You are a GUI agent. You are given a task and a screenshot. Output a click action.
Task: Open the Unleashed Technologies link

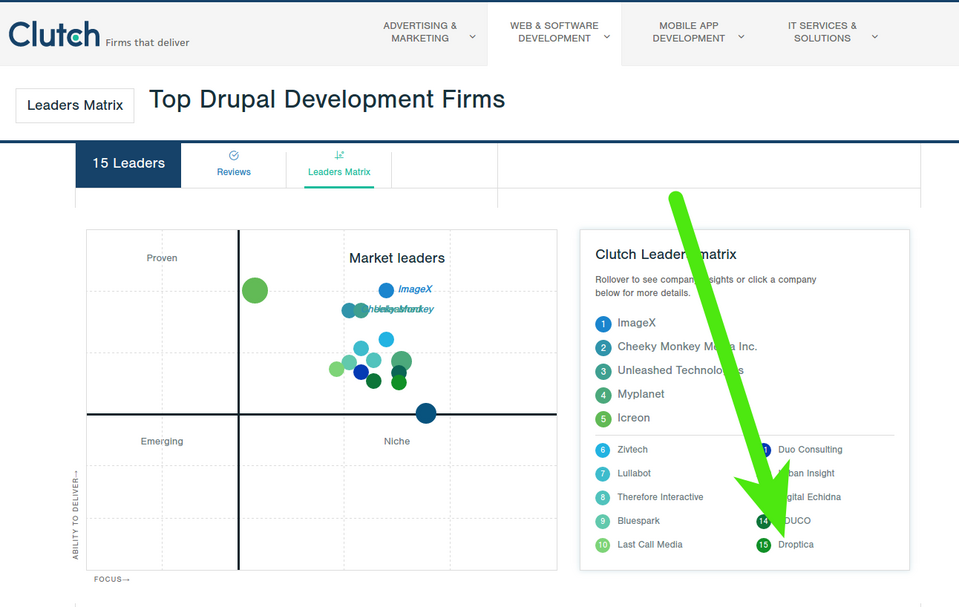pyautogui.click(x=680, y=371)
